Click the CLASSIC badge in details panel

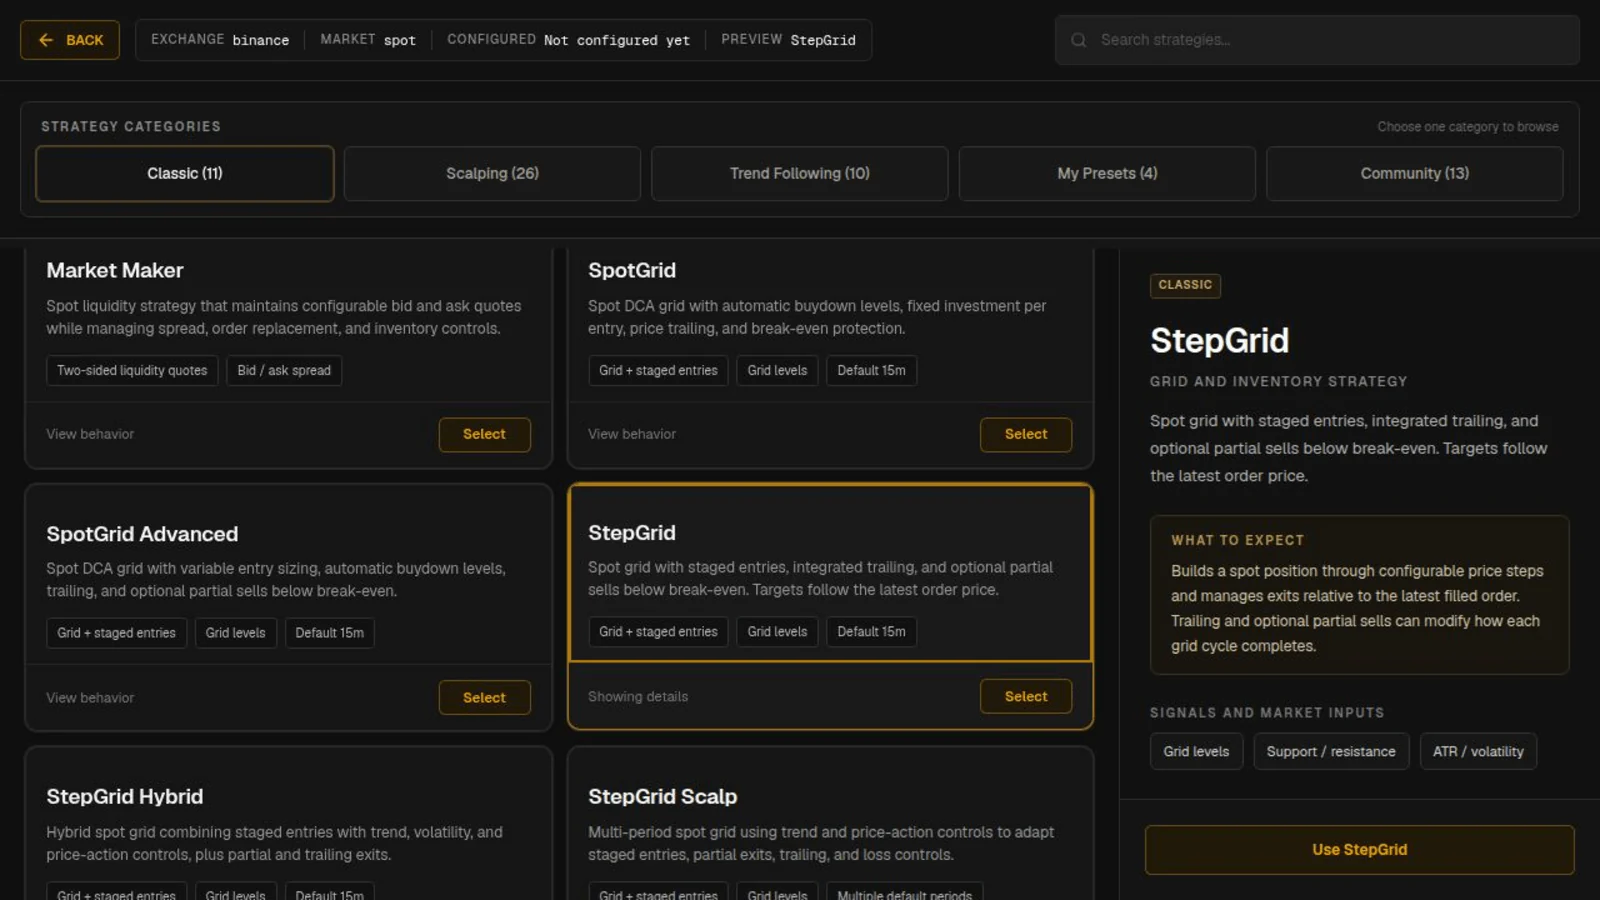click(1185, 285)
